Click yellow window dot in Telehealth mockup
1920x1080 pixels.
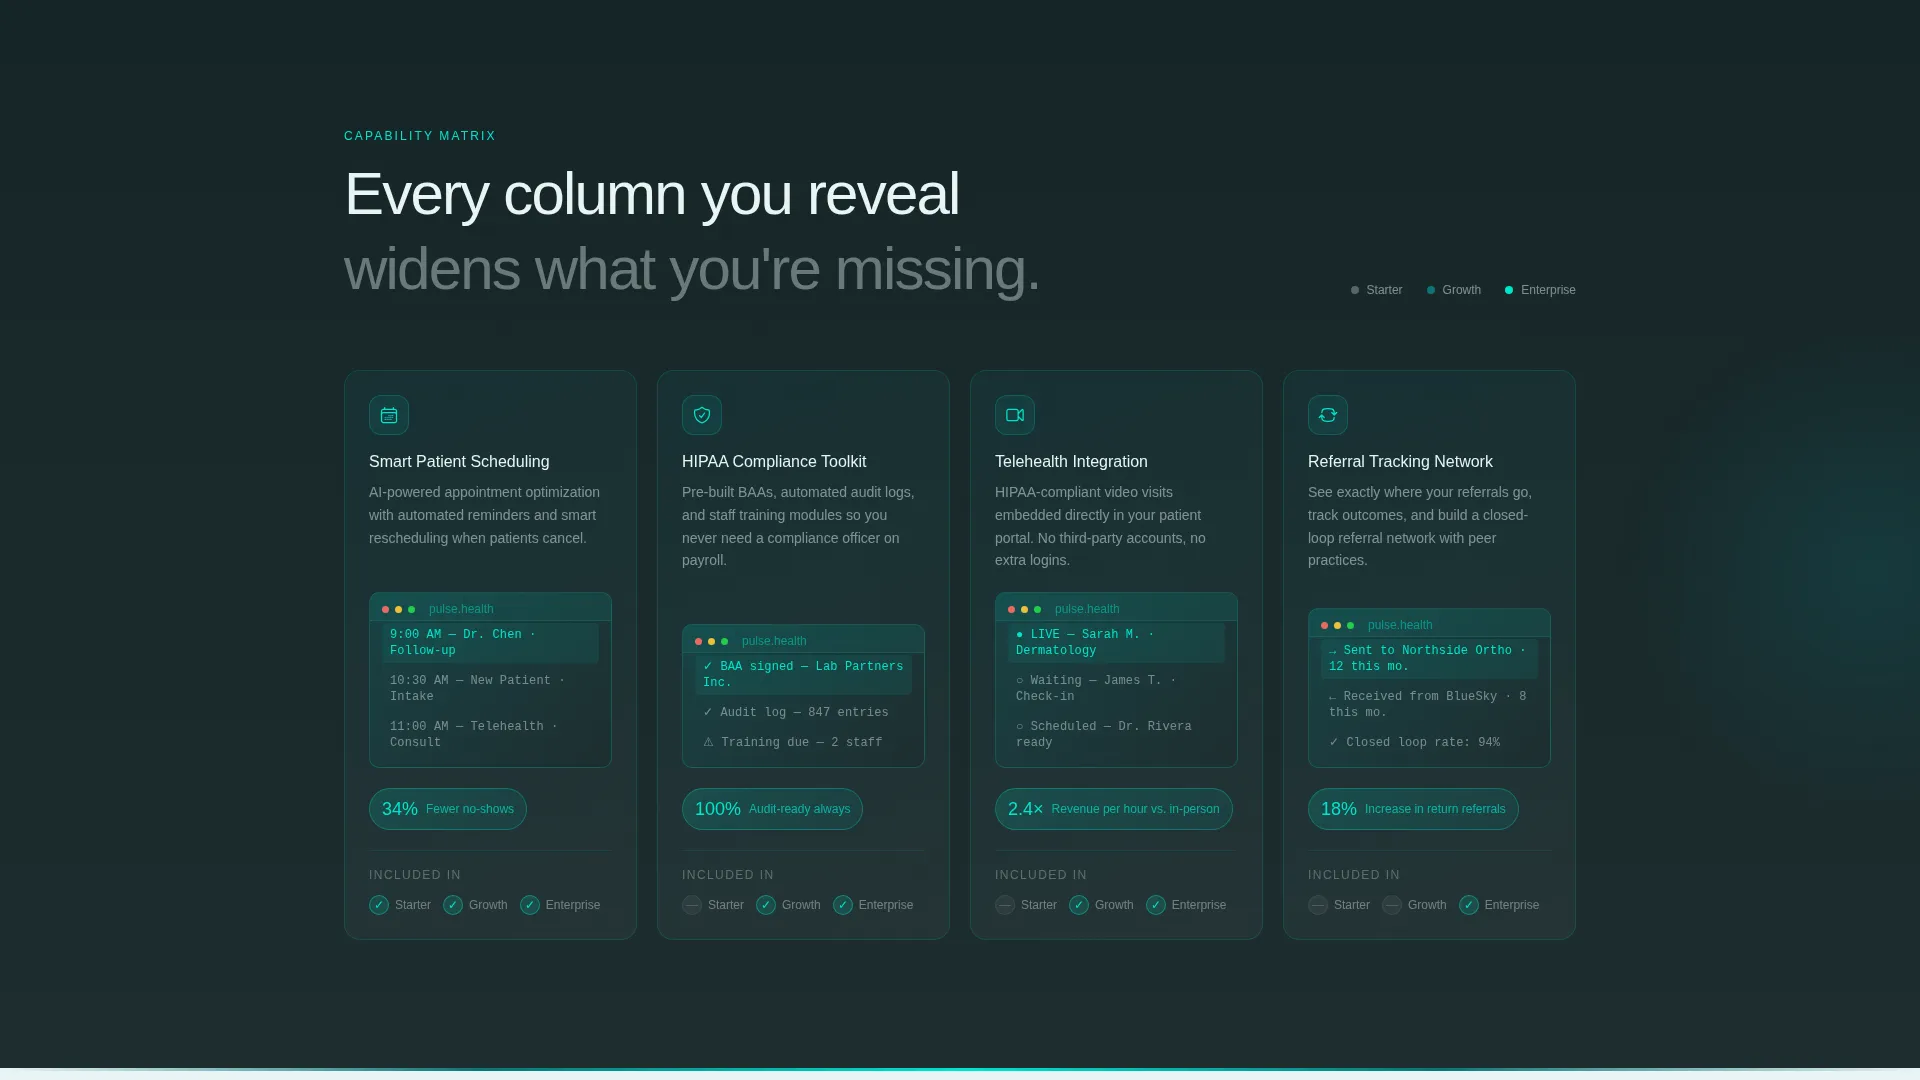click(1025, 609)
